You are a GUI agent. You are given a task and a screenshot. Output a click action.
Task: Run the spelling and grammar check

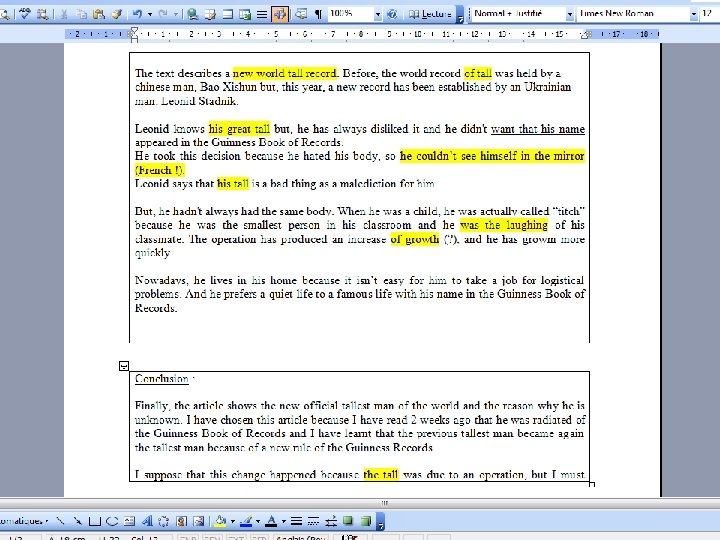[25, 14]
